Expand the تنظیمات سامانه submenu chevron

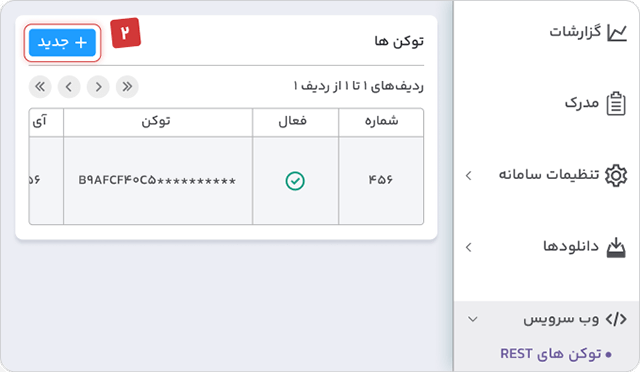[x=469, y=176]
